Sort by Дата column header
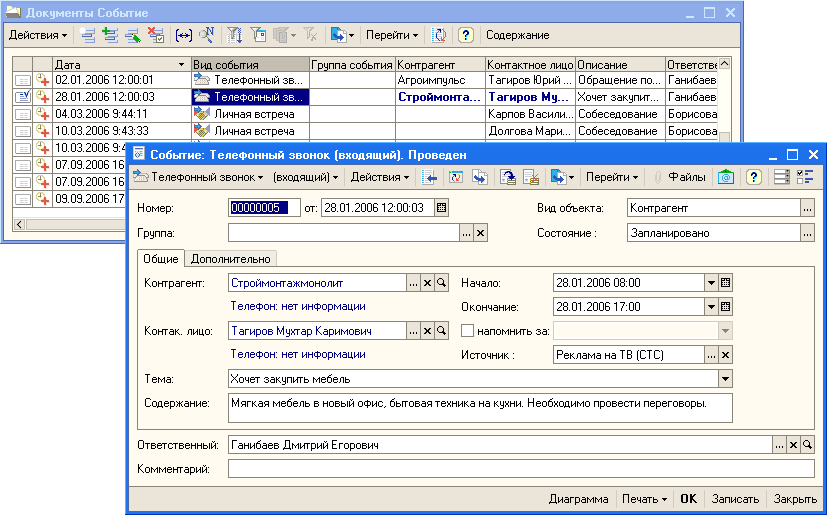The image size is (827, 515). tap(121, 64)
